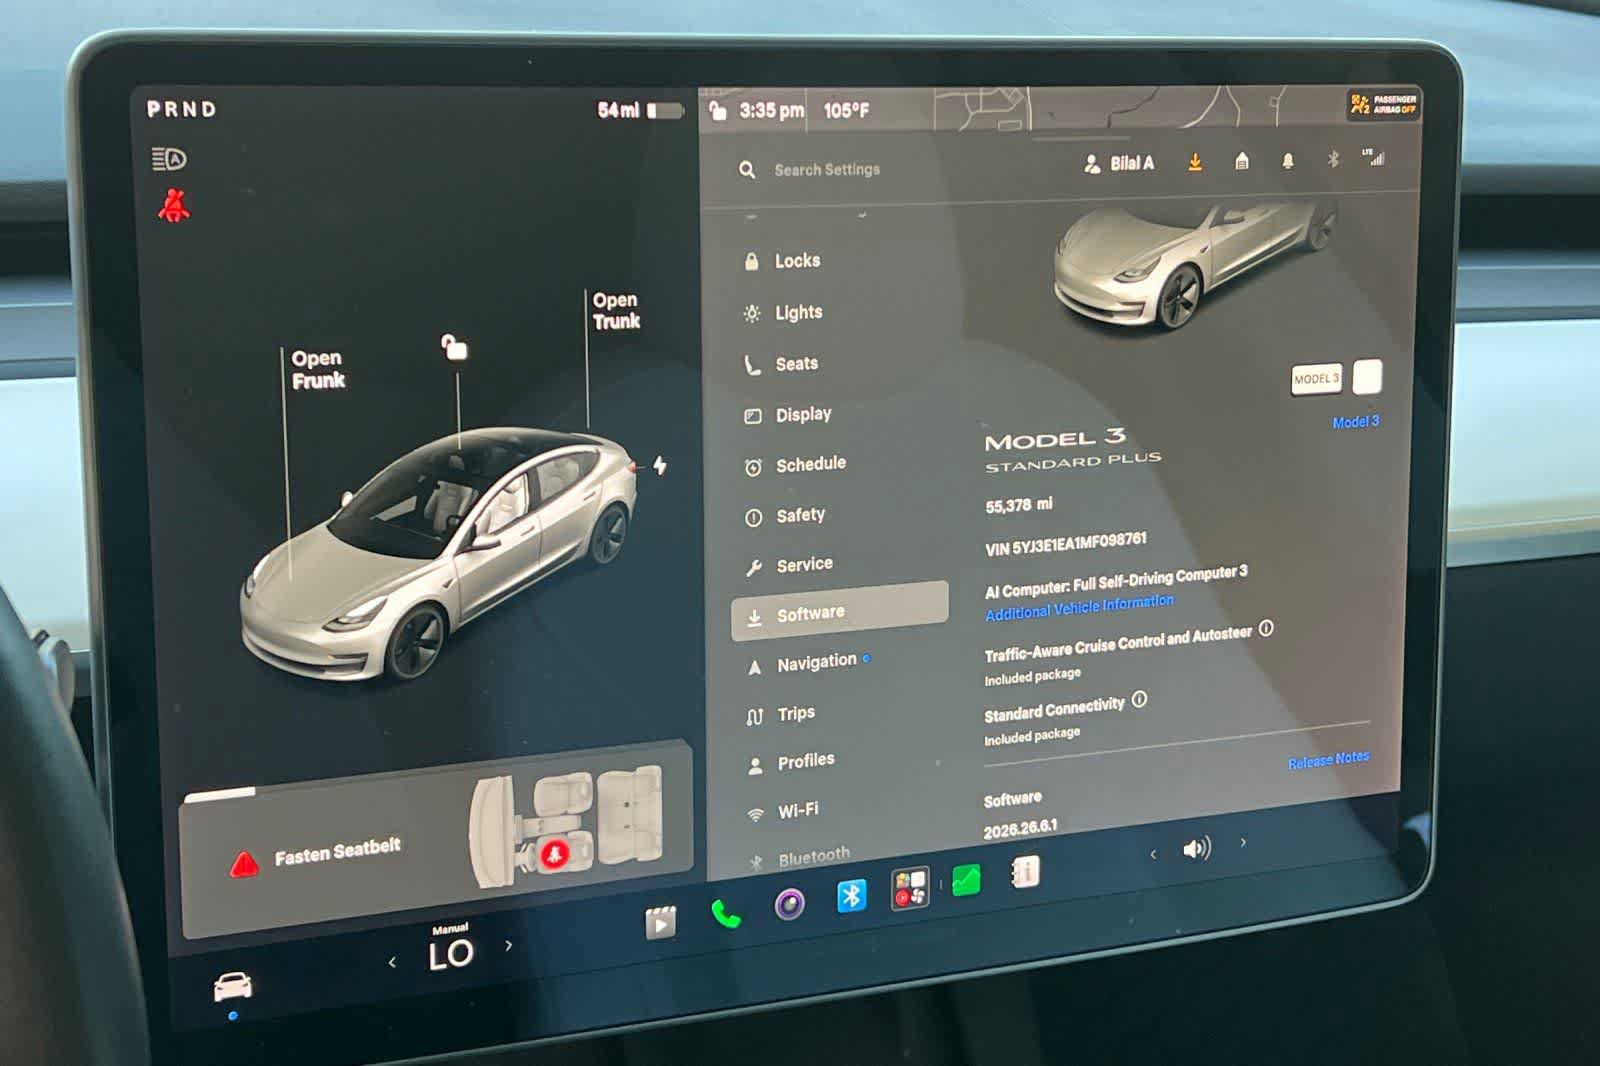Tap the charge port lightning bolt icon
1600x1066 pixels.
point(660,465)
